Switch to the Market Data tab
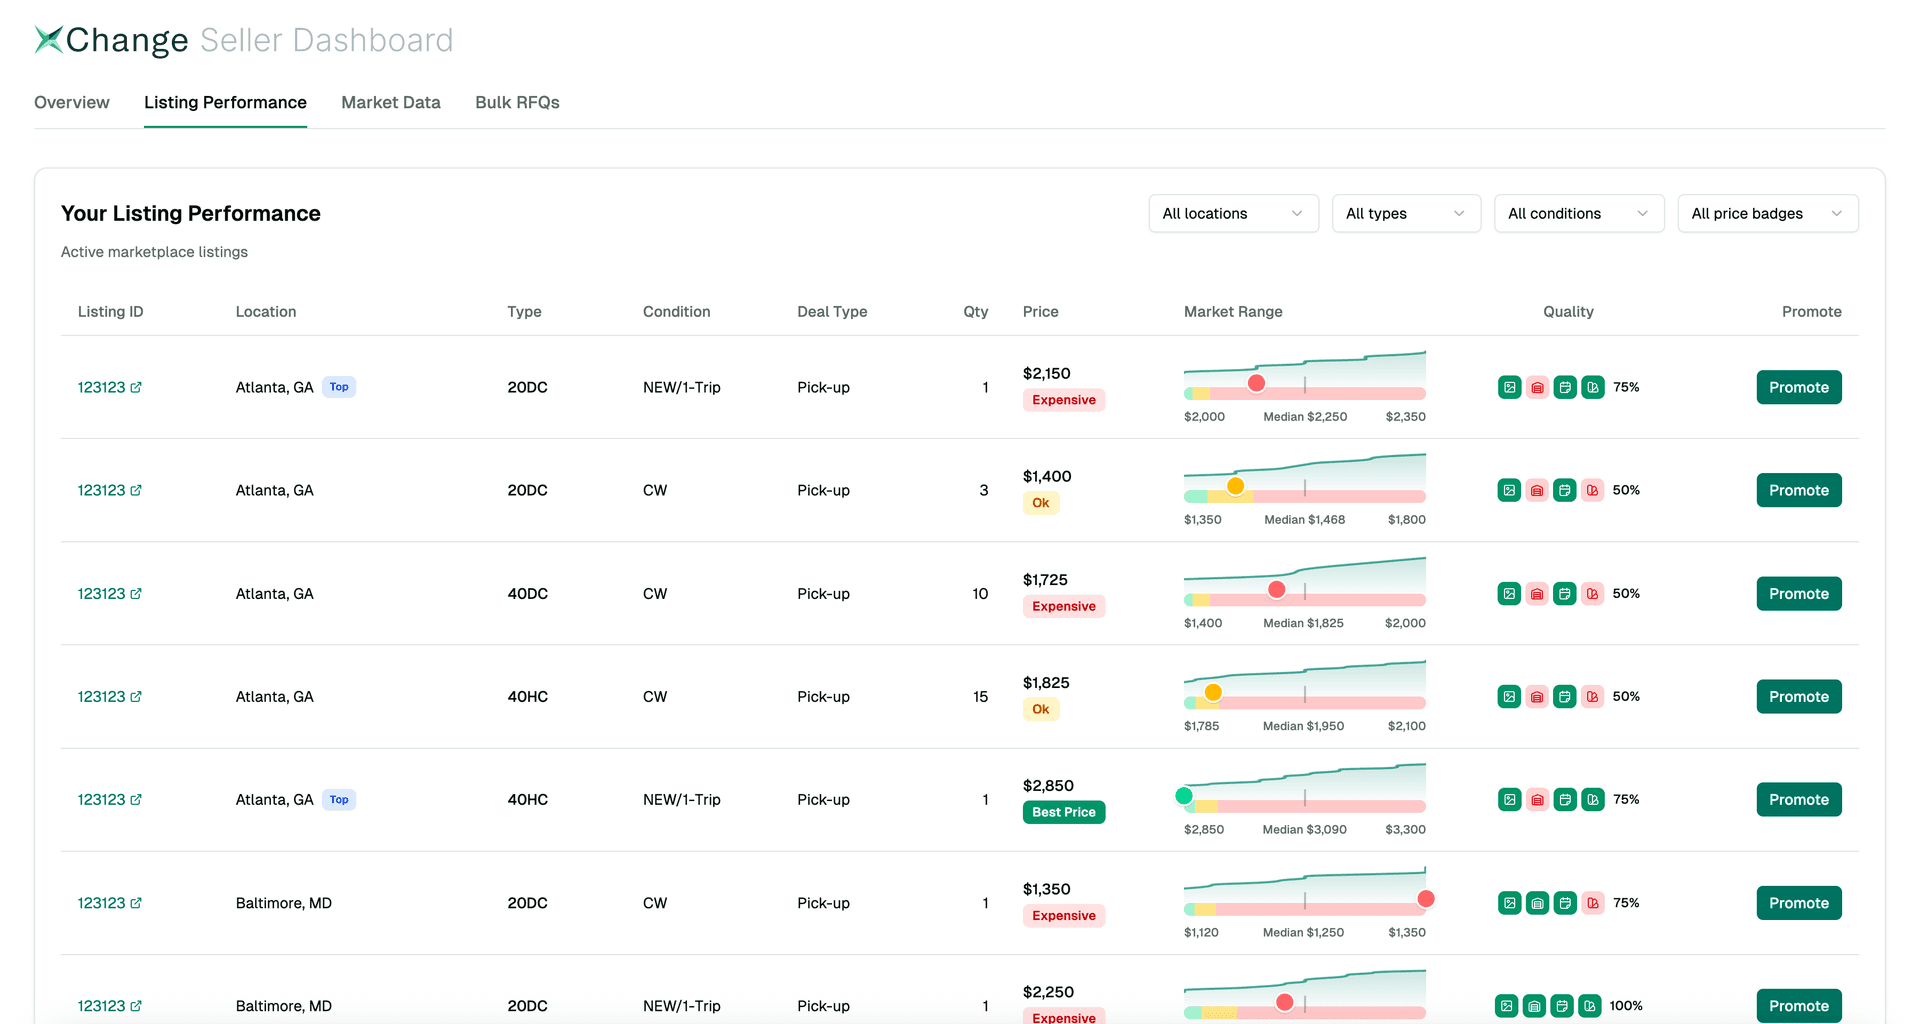 click(390, 102)
